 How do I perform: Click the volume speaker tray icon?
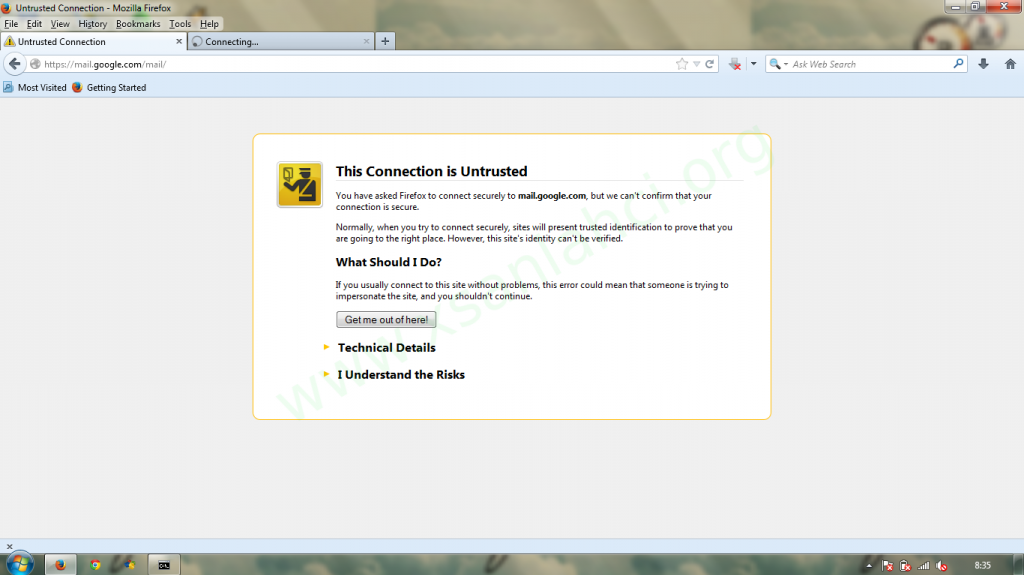pyautogui.click(x=941, y=566)
